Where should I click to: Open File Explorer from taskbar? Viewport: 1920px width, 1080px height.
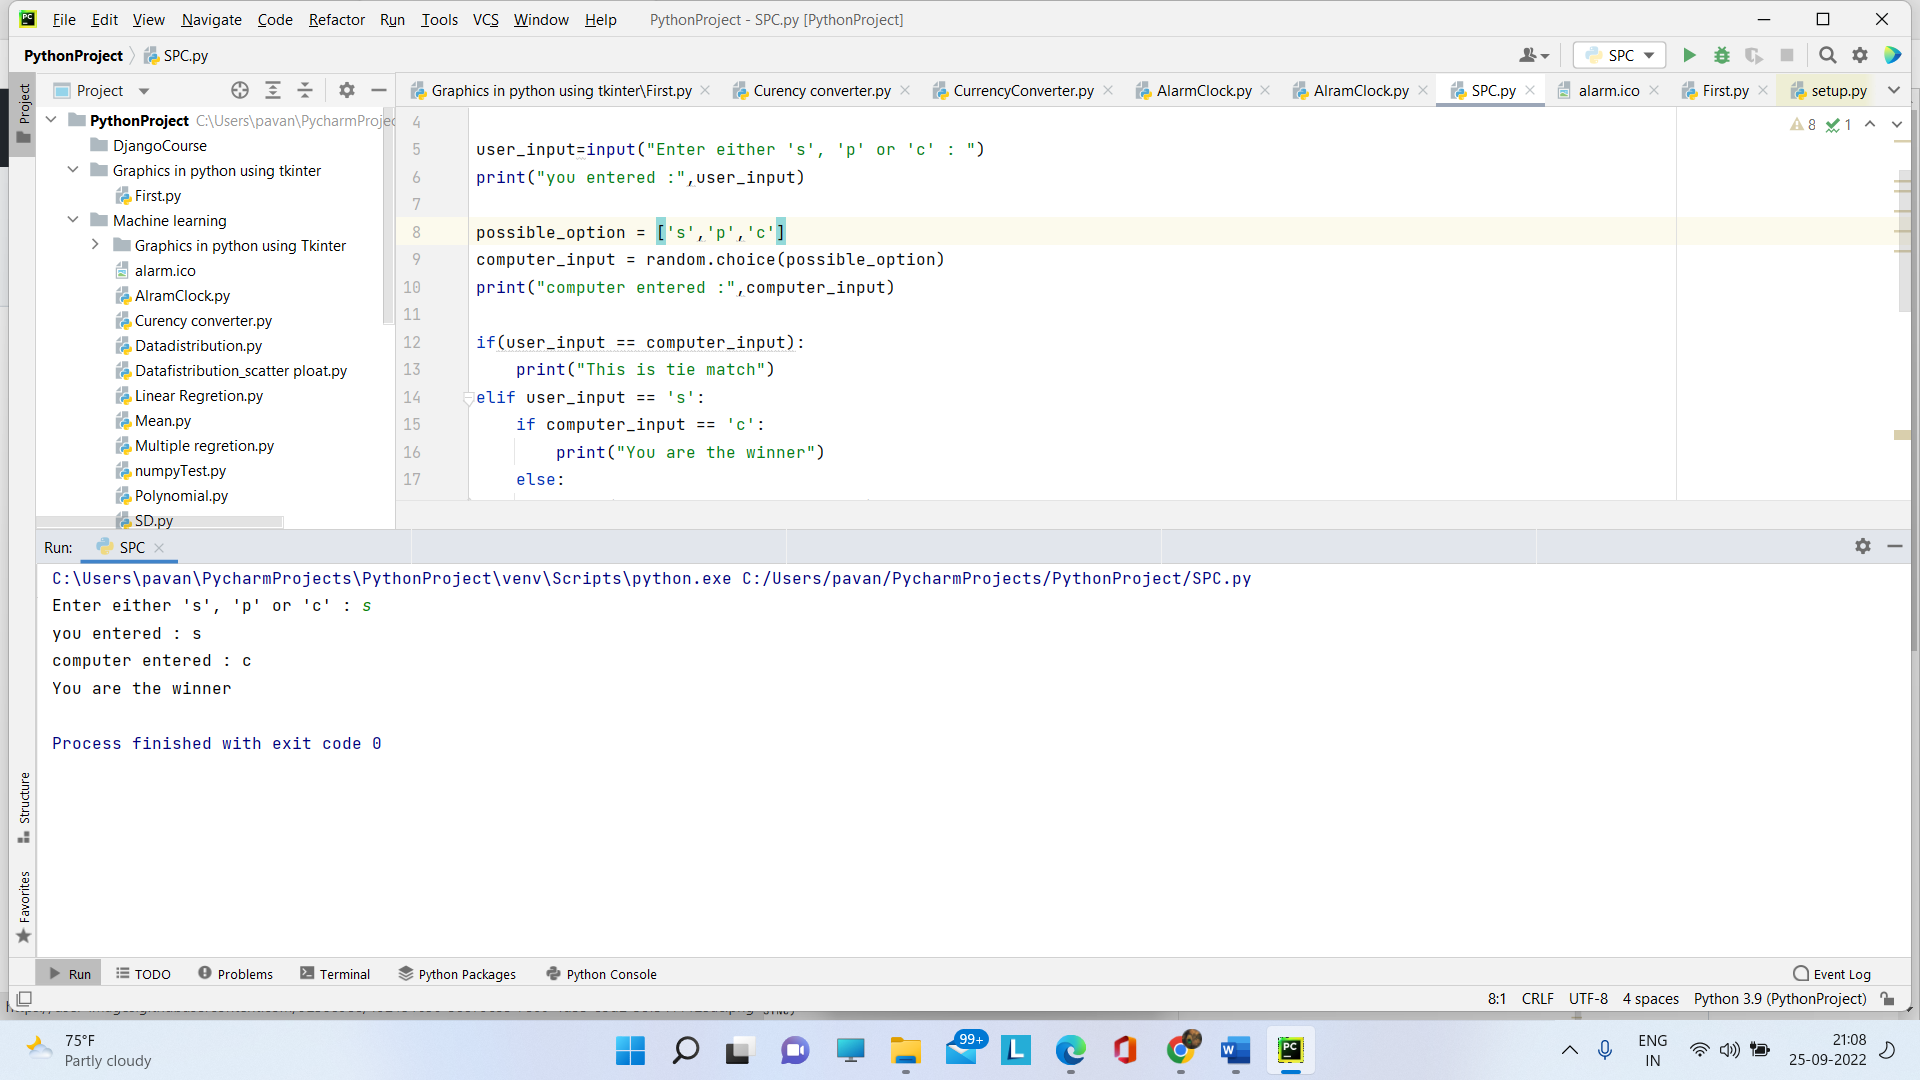click(x=905, y=1050)
